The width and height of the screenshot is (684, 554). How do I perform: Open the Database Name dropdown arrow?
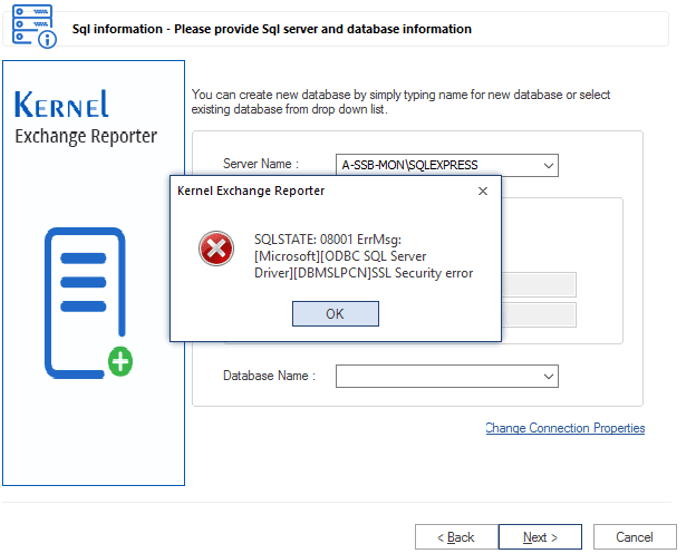coord(548,376)
